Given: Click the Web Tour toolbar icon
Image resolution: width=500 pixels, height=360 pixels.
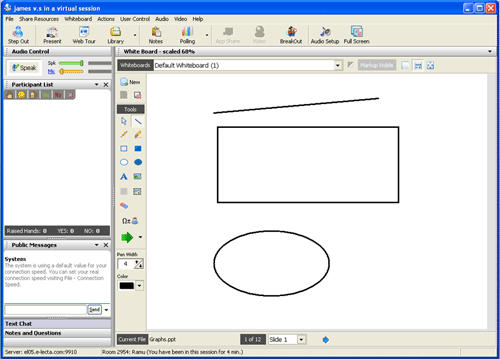Looking at the screenshot, I should [x=84, y=35].
